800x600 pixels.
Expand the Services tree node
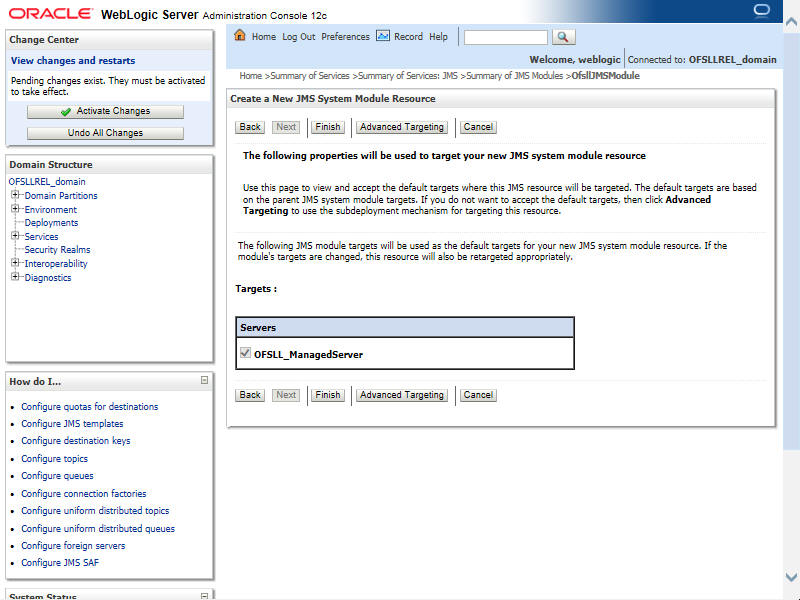(15, 236)
